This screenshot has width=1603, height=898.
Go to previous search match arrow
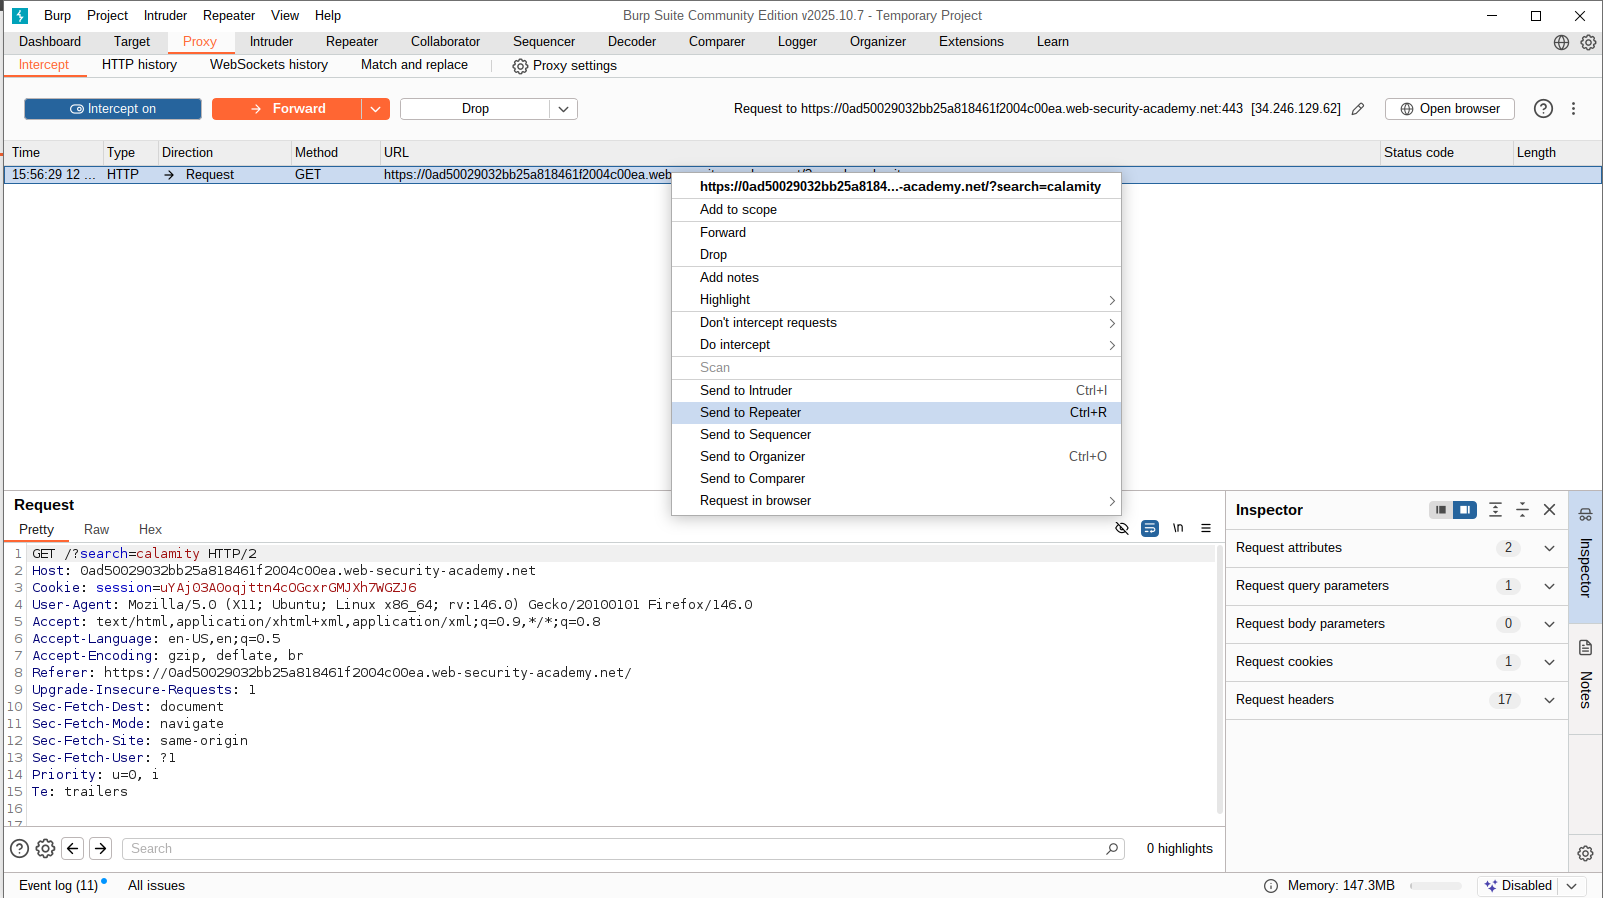[73, 849]
